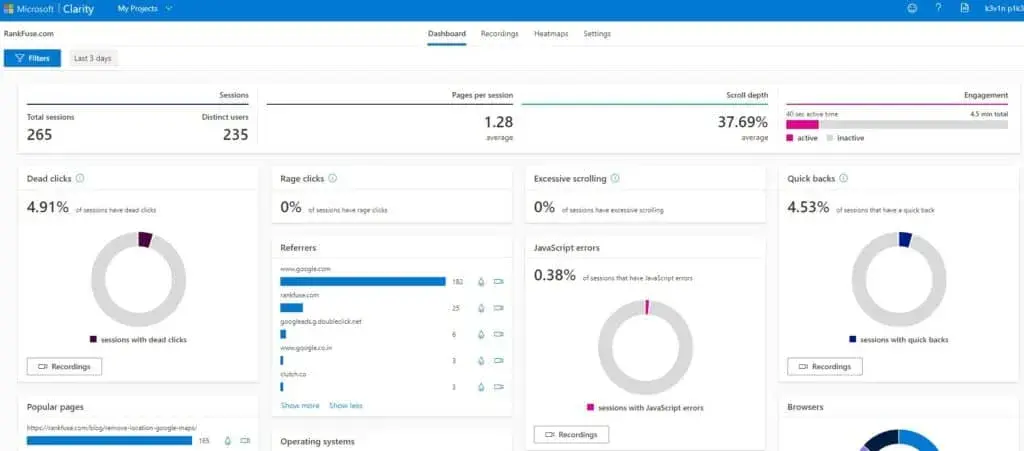The image size is (1024, 451).
Task: Open heatmap for www.google.com referrer
Action: [481, 282]
